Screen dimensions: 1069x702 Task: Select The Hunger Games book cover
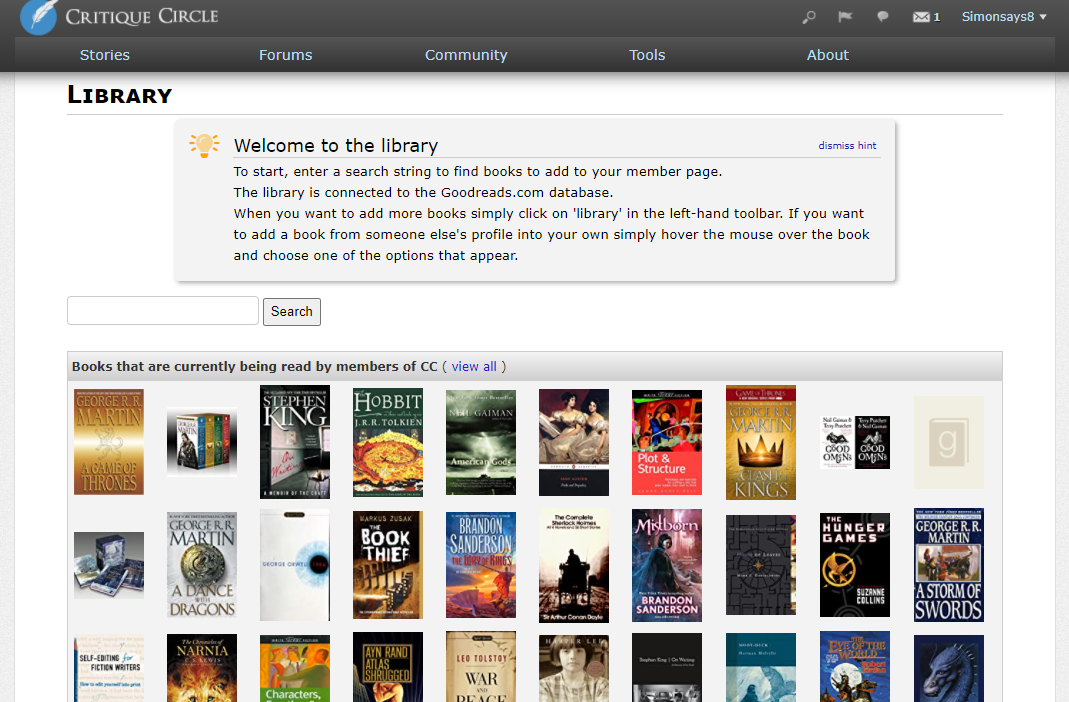[854, 565]
